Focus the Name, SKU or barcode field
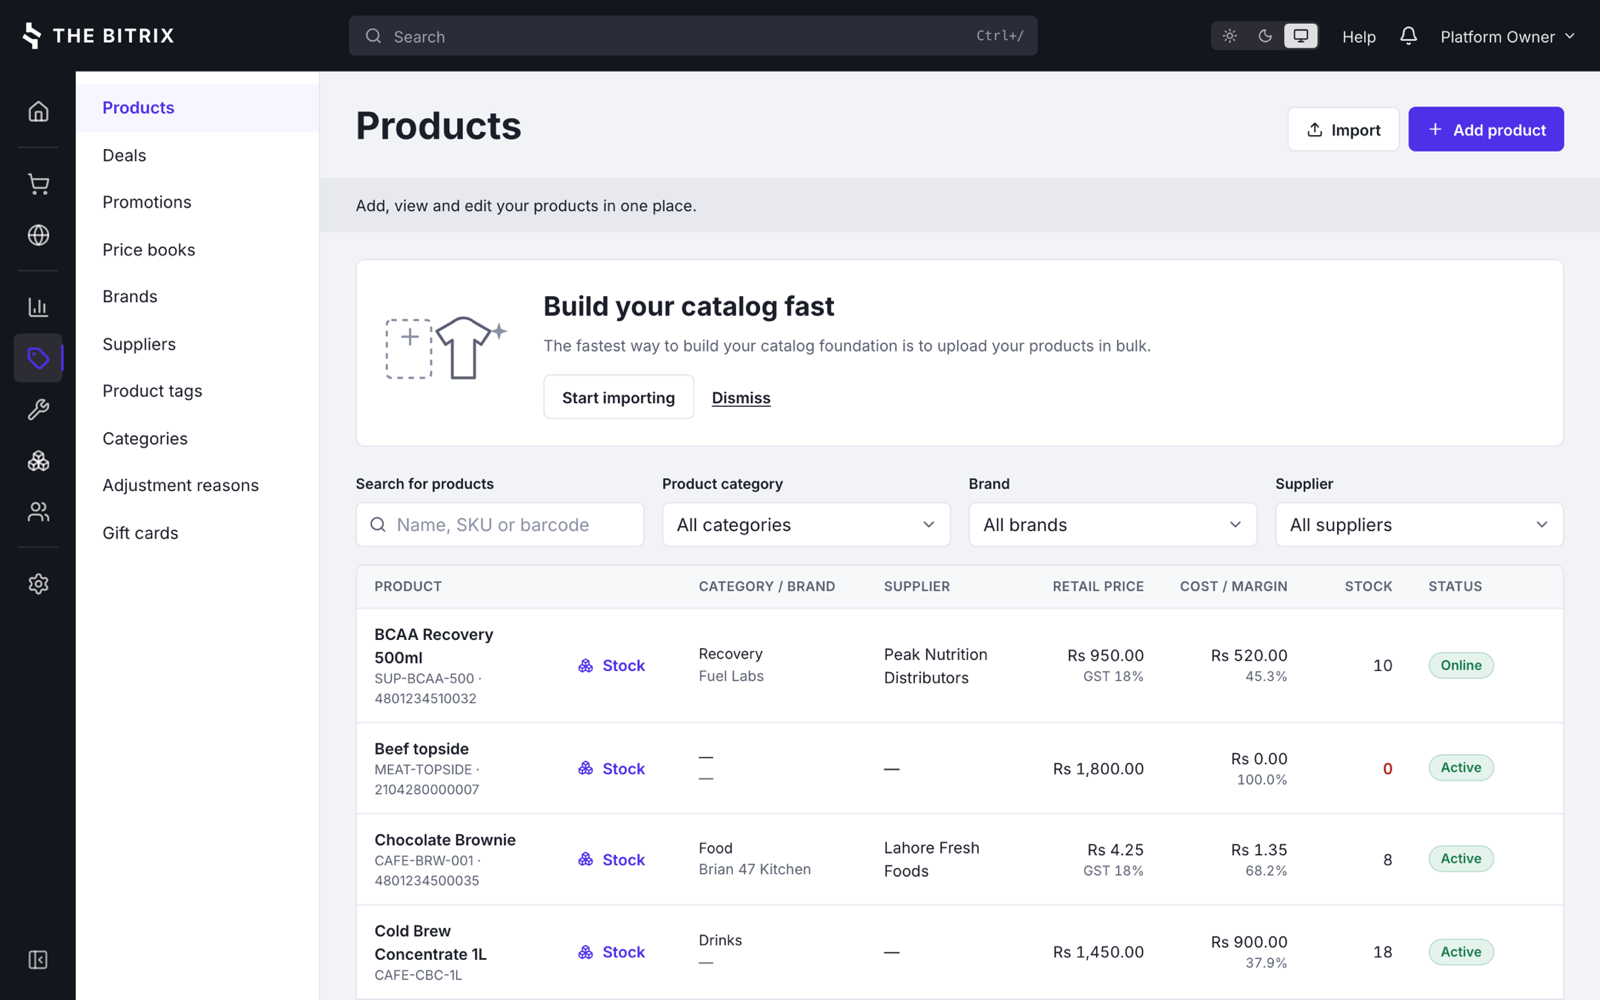 click(500, 525)
